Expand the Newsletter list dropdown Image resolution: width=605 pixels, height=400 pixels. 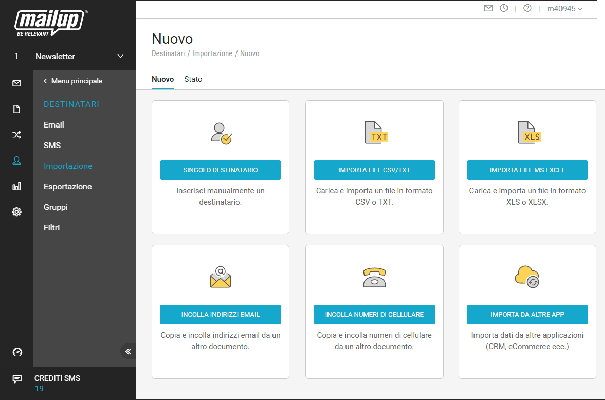click(x=121, y=56)
